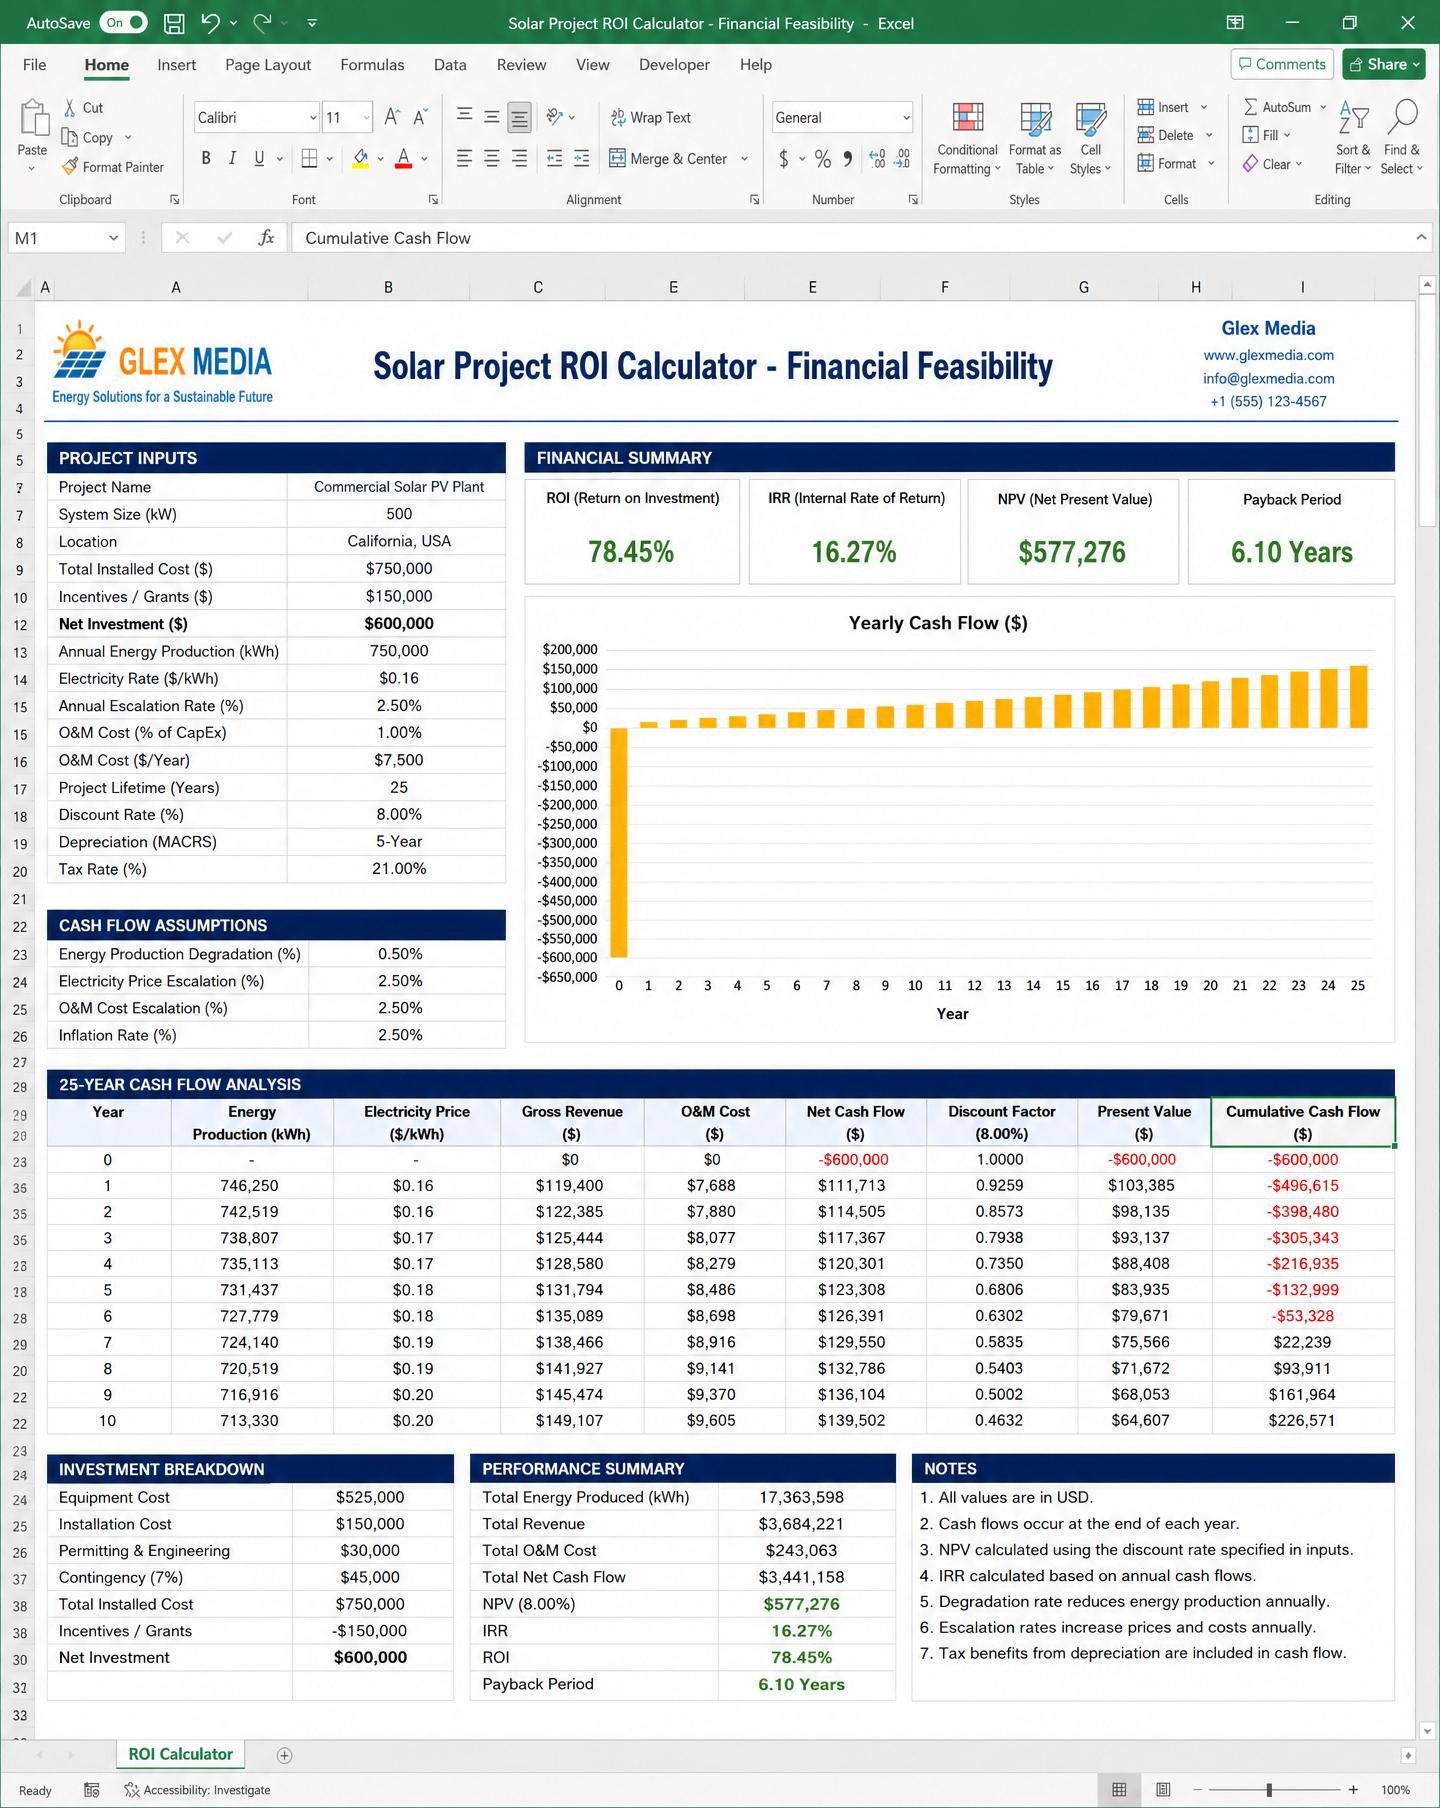Click the Cut scissors icon
Image resolution: width=1440 pixels, height=1808 pixels.
(70, 108)
